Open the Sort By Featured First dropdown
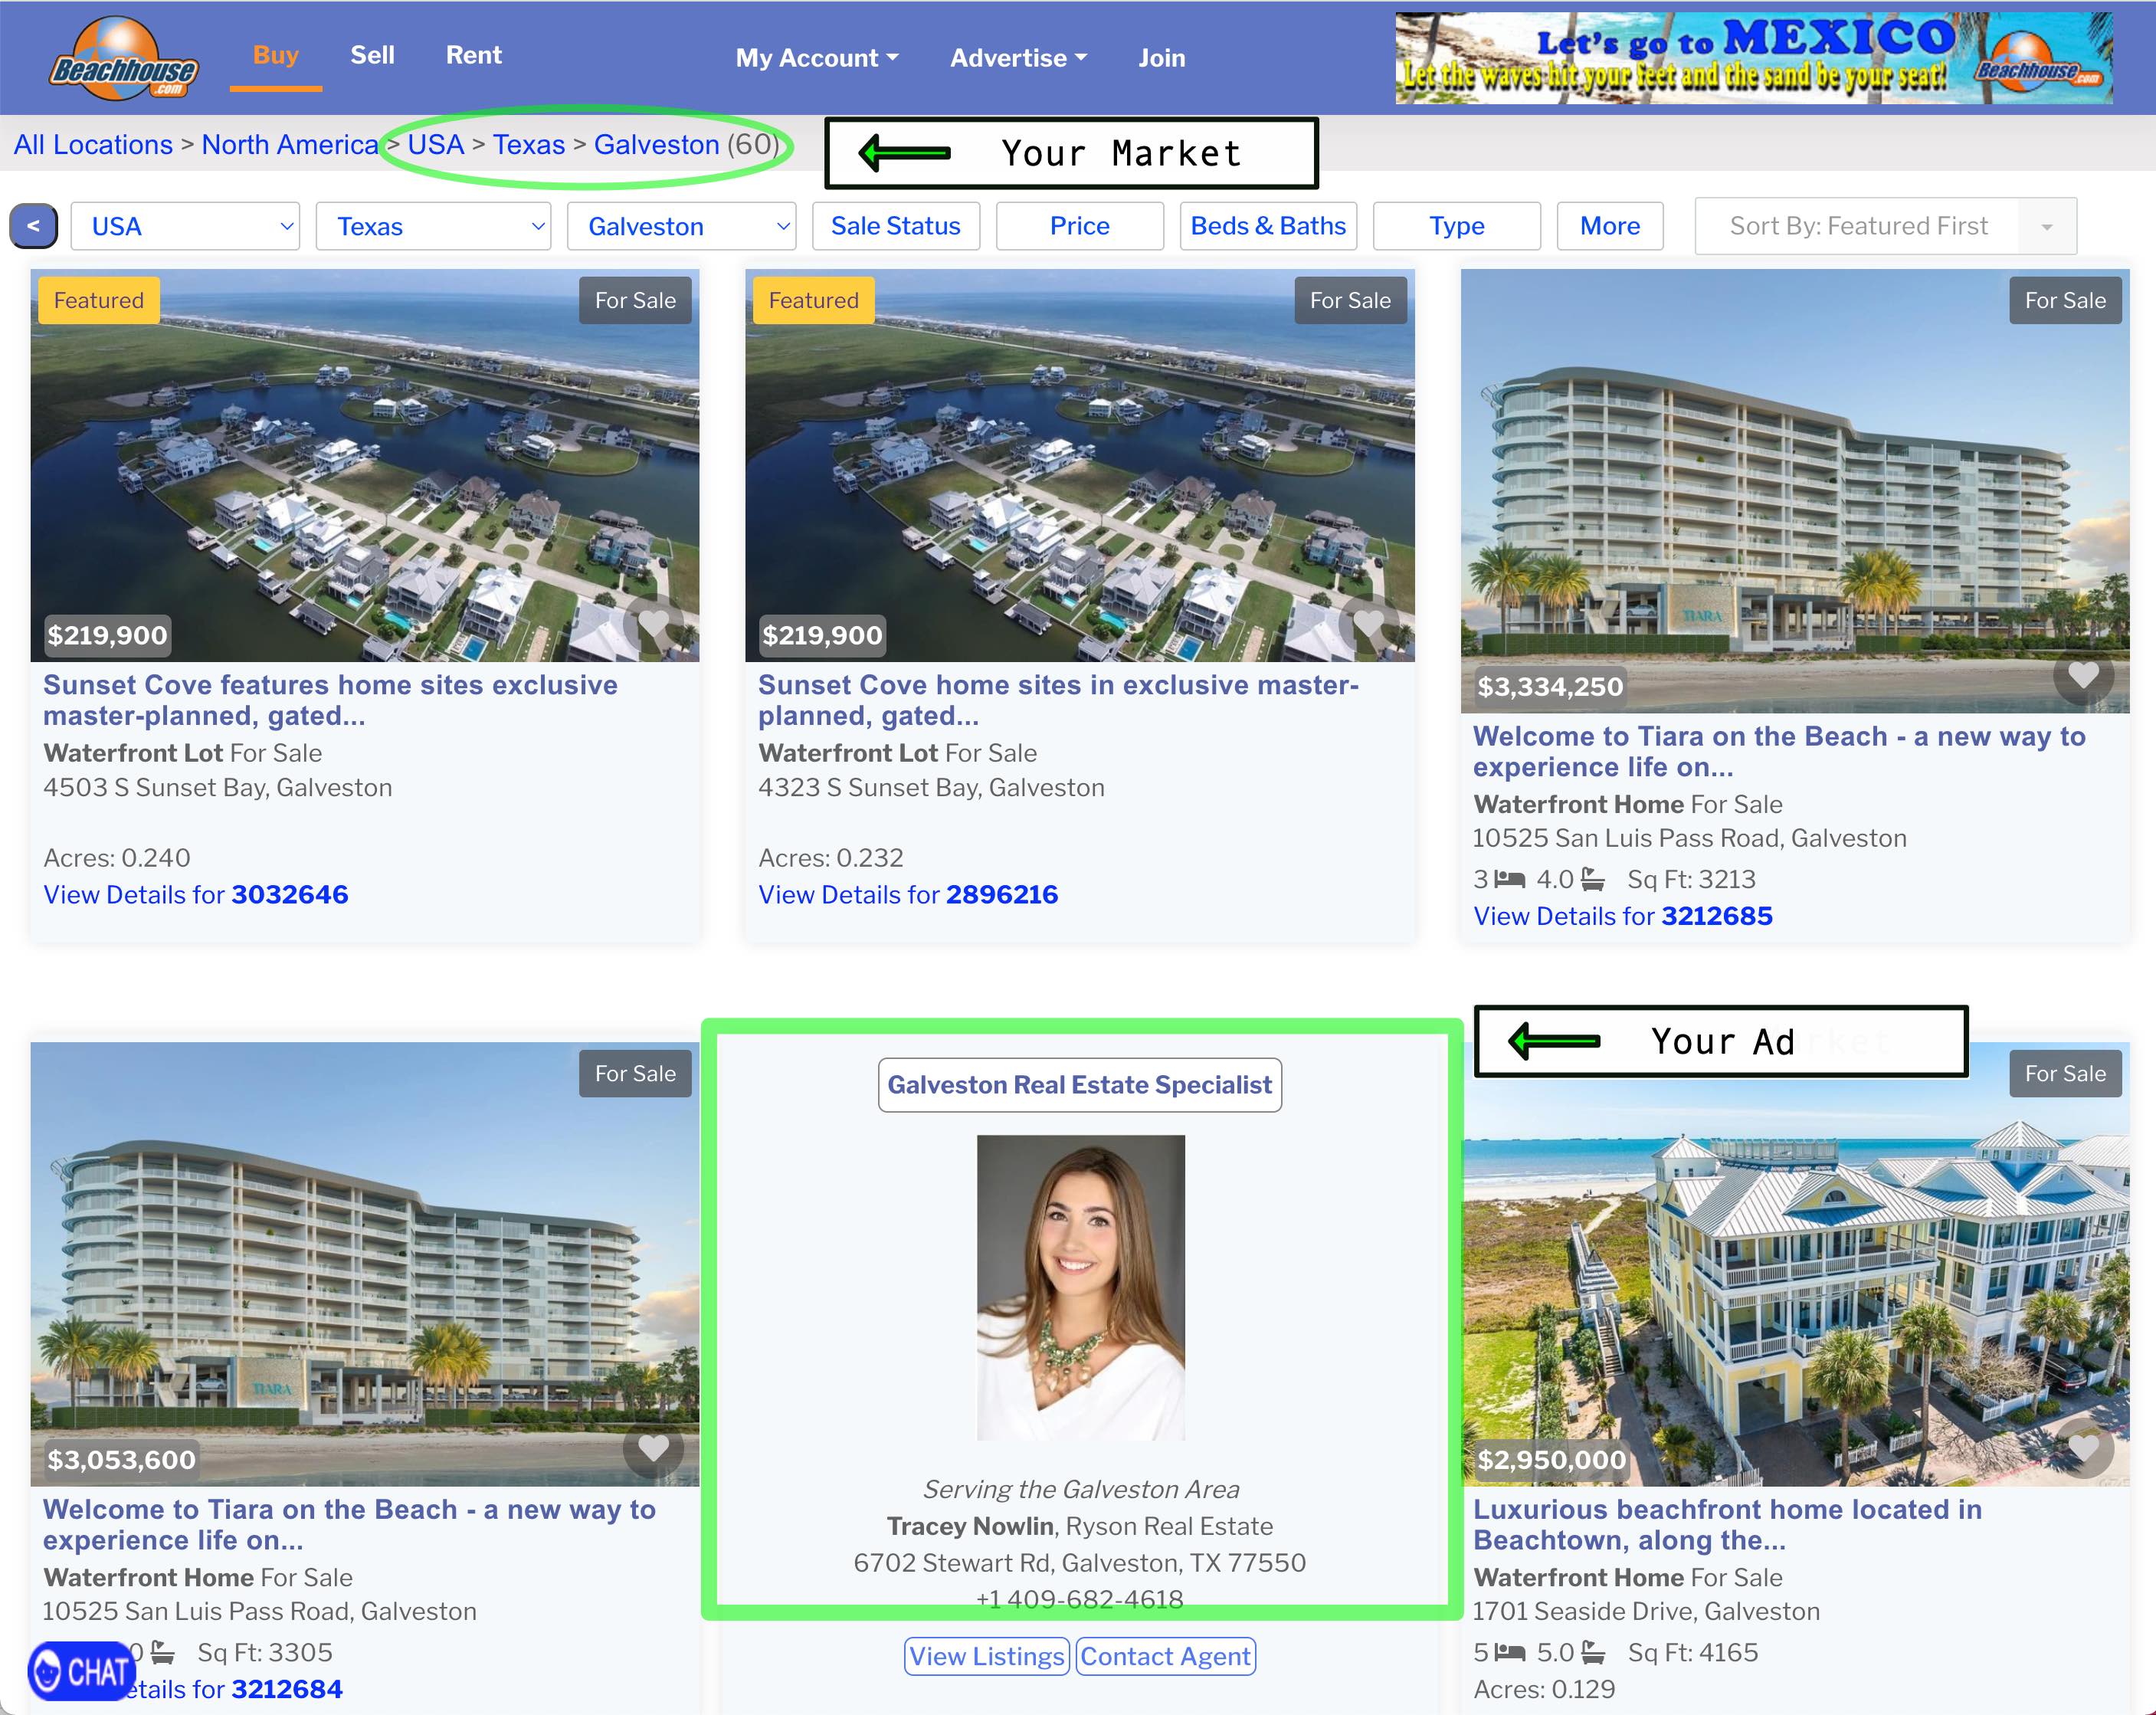Screen dimensions: 2156x1715 coord(1884,226)
